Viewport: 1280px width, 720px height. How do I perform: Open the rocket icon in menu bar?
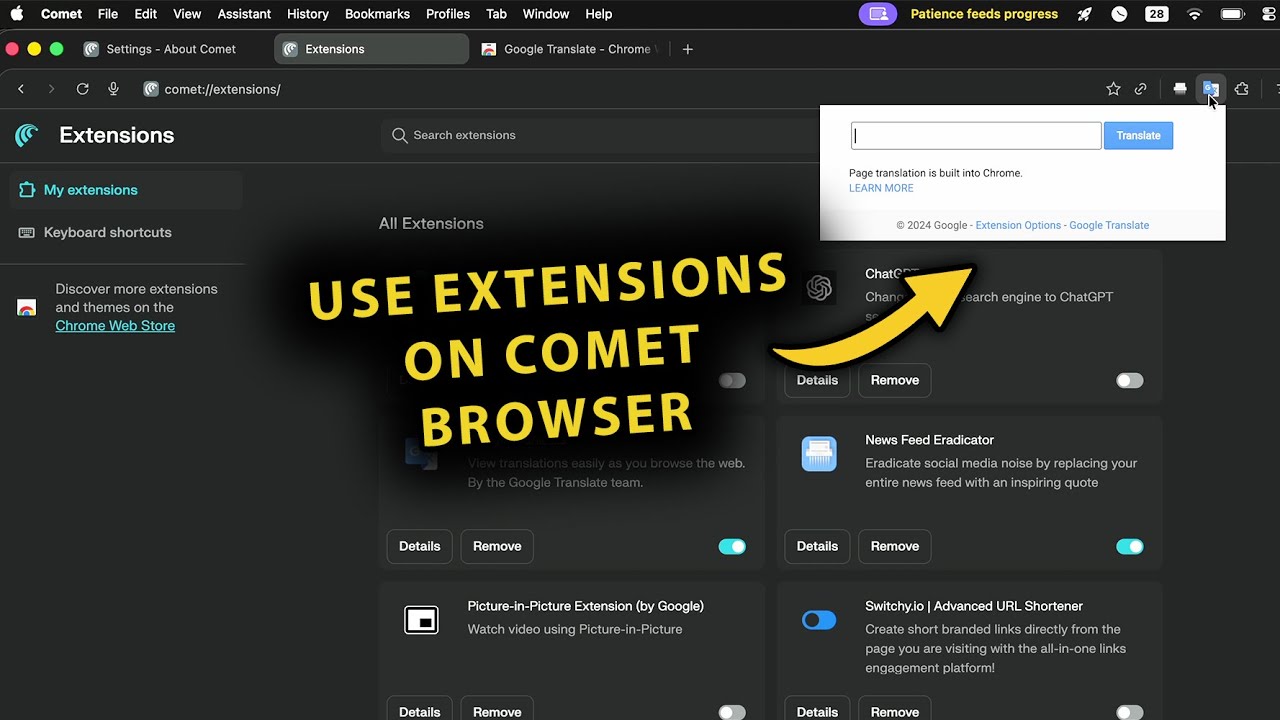pos(1084,14)
